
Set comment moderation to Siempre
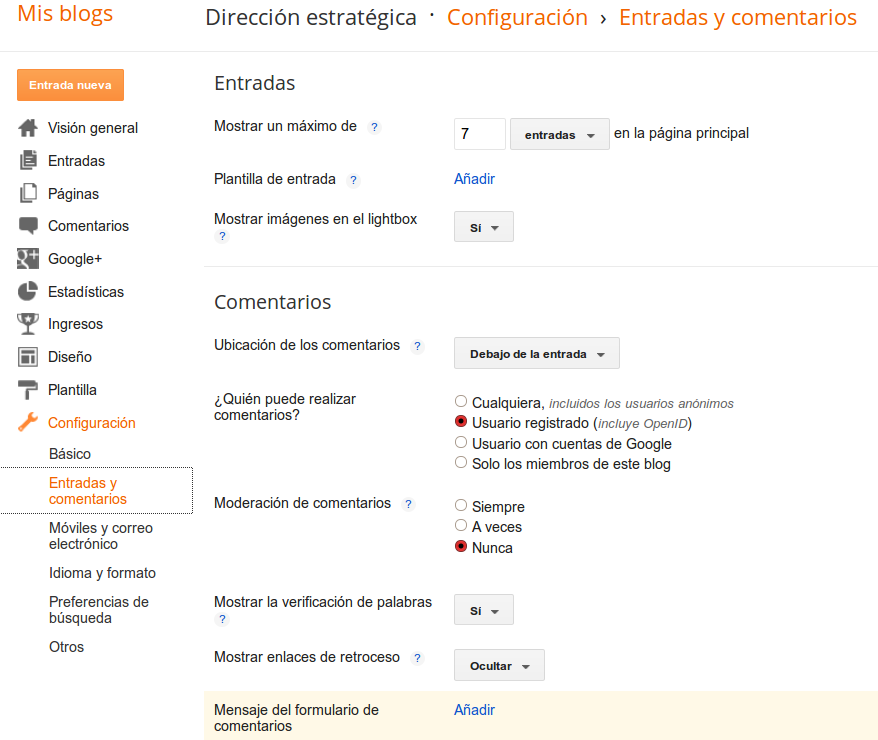[x=461, y=506]
